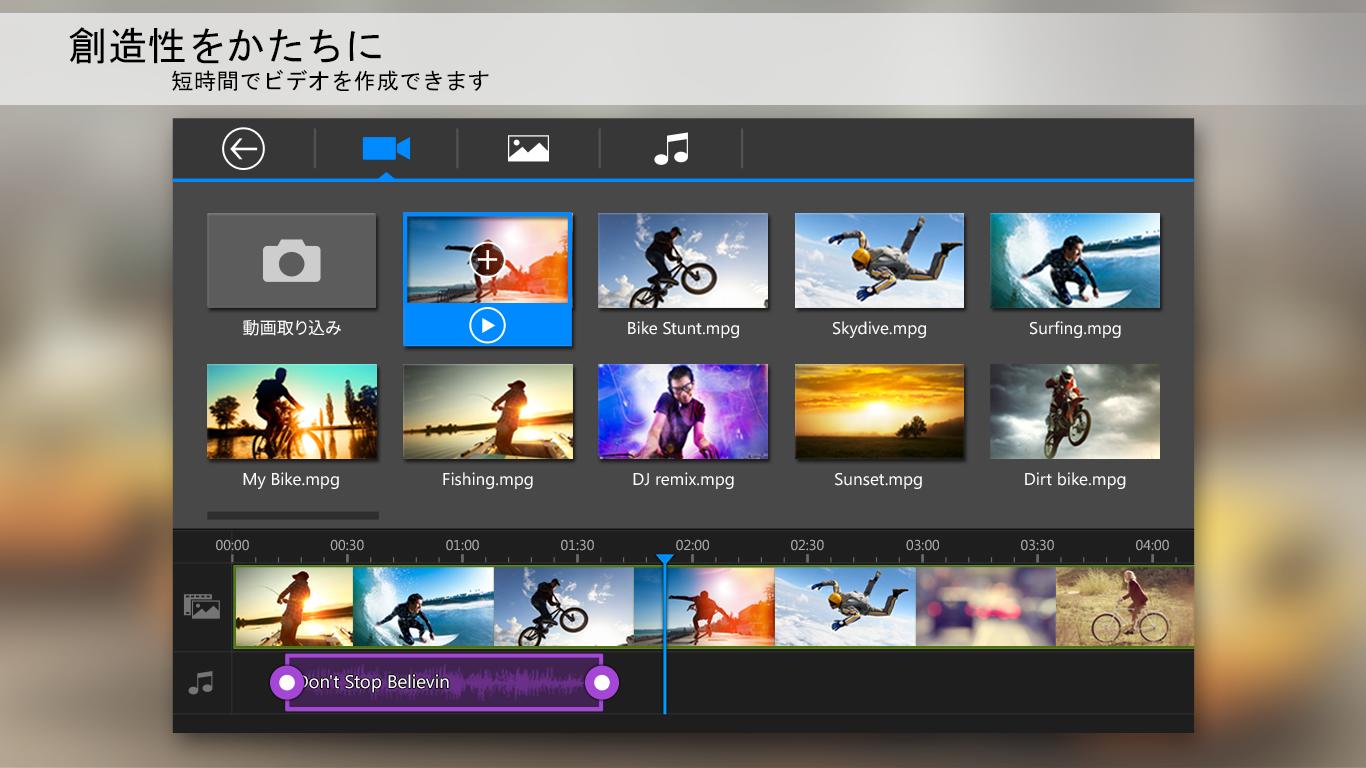1366x768 pixels.
Task: Select the Dirt bike.mpg thumbnail
Action: pos(1075,411)
